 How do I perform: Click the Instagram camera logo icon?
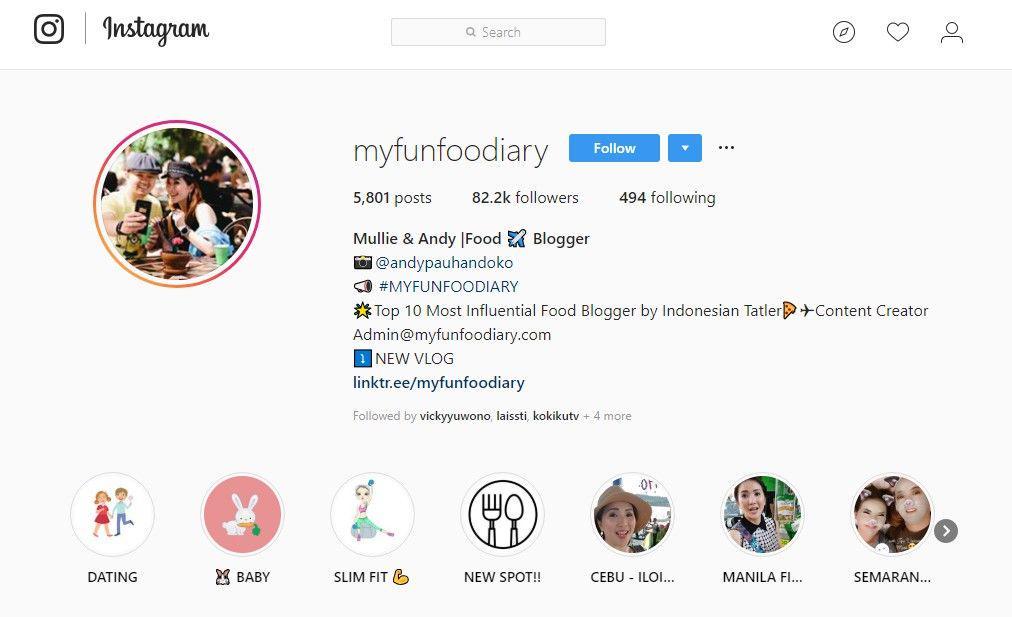49,30
